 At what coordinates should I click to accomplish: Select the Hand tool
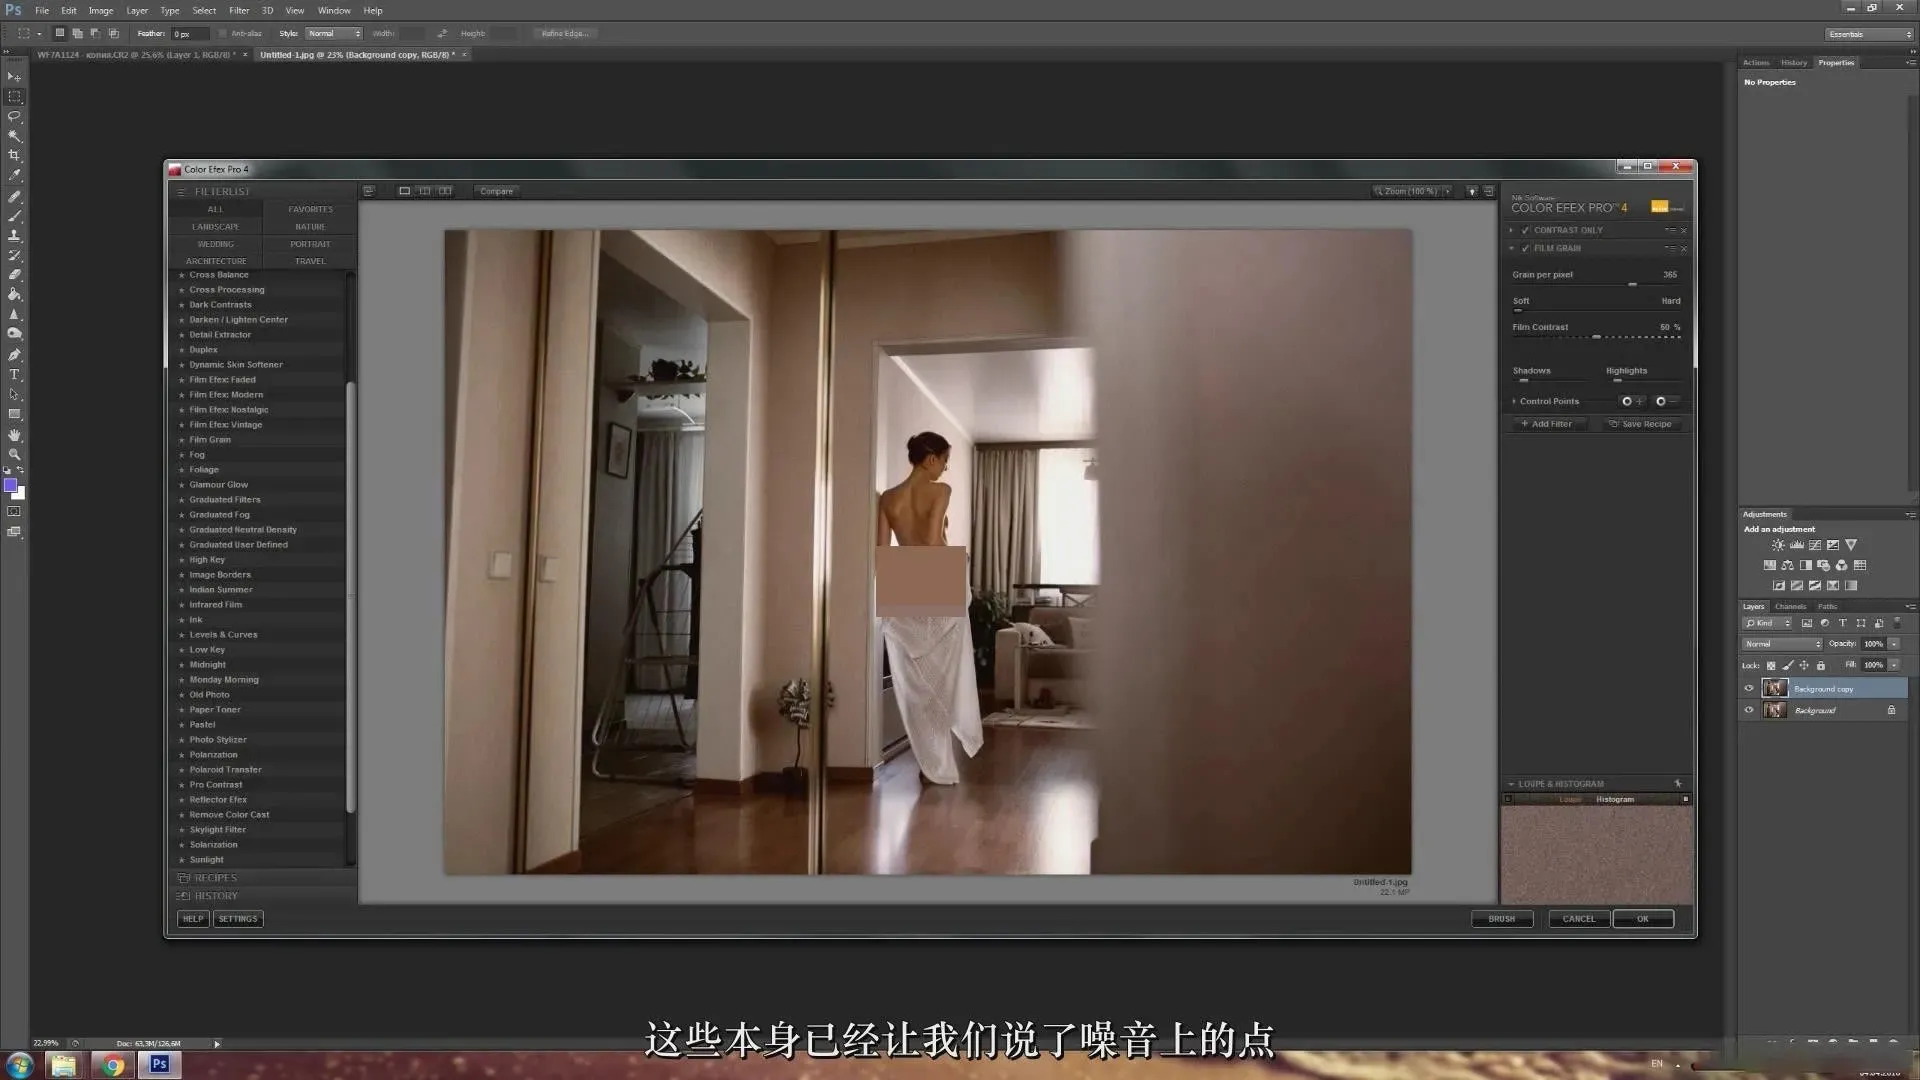click(x=14, y=435)
